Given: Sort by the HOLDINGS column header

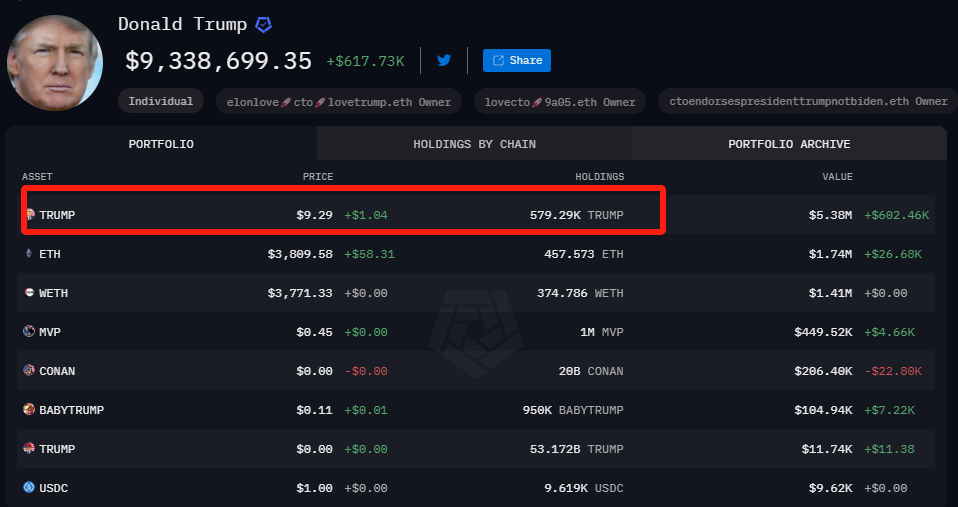Looking at the screenshot, I should click(599, 177).
